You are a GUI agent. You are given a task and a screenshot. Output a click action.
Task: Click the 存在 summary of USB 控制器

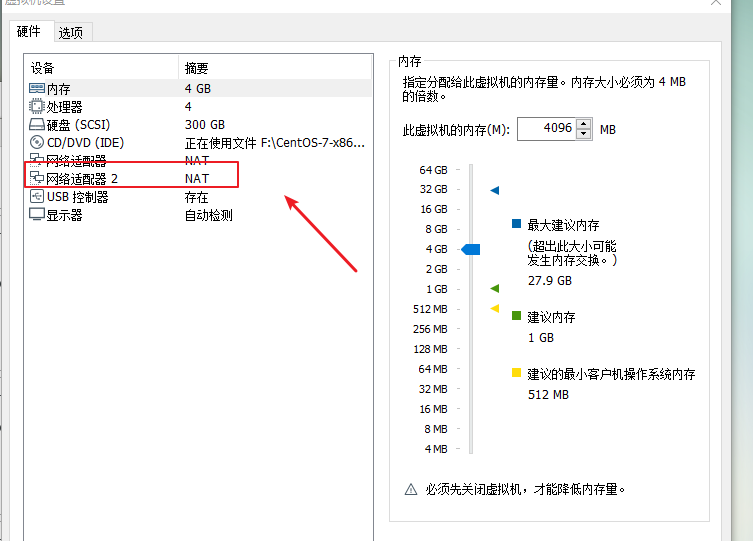point(196,197)
